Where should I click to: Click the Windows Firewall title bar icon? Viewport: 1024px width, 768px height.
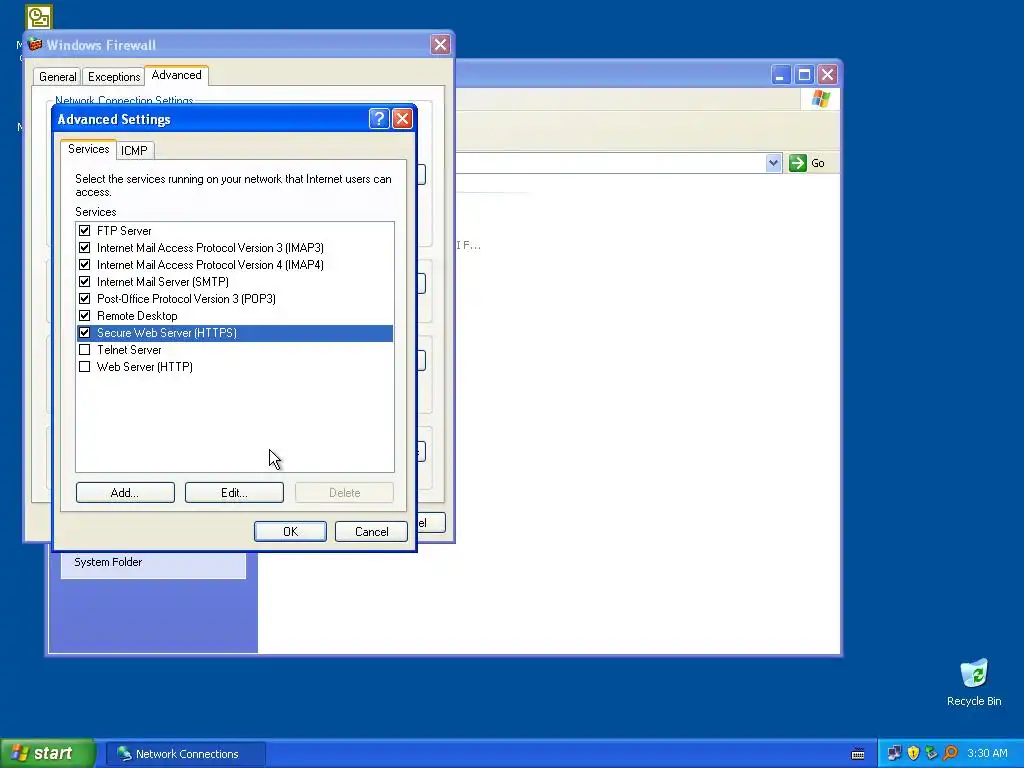pos(35,44)
